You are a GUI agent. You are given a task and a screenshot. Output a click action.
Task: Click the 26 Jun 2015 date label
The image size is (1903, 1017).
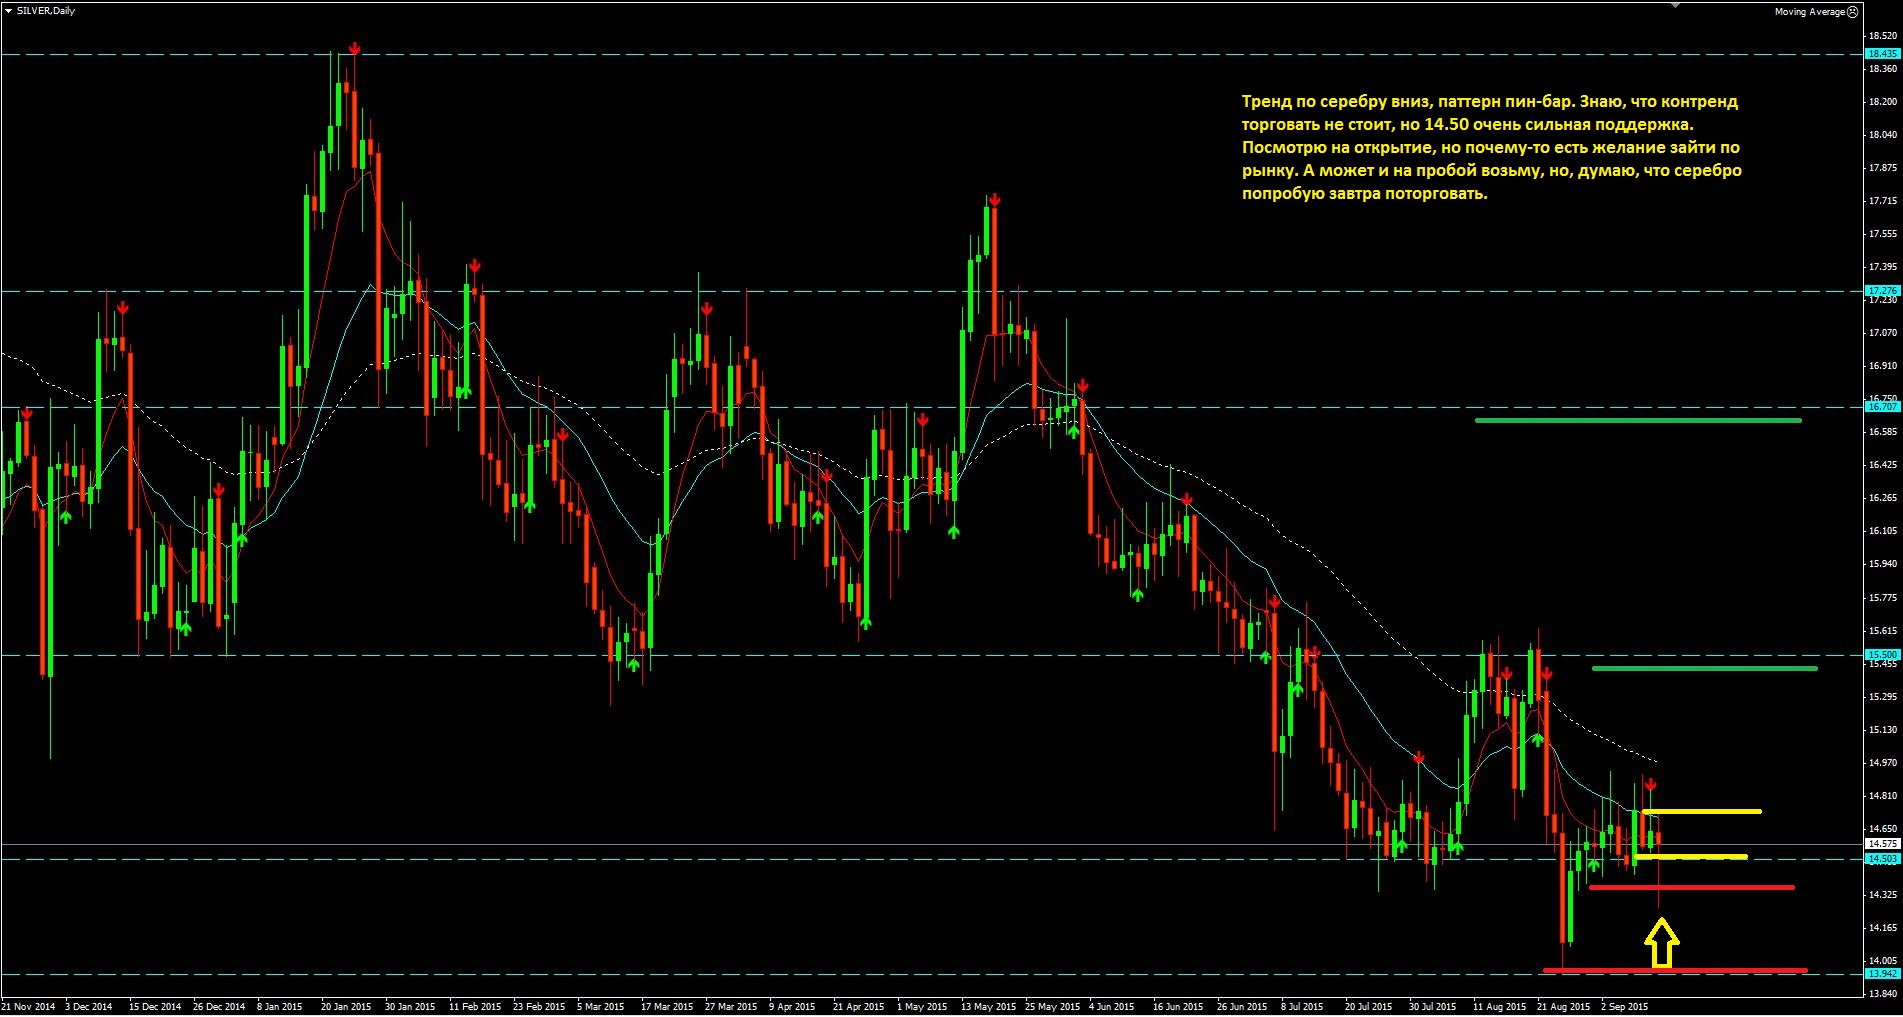[x=1243, y=1007]
